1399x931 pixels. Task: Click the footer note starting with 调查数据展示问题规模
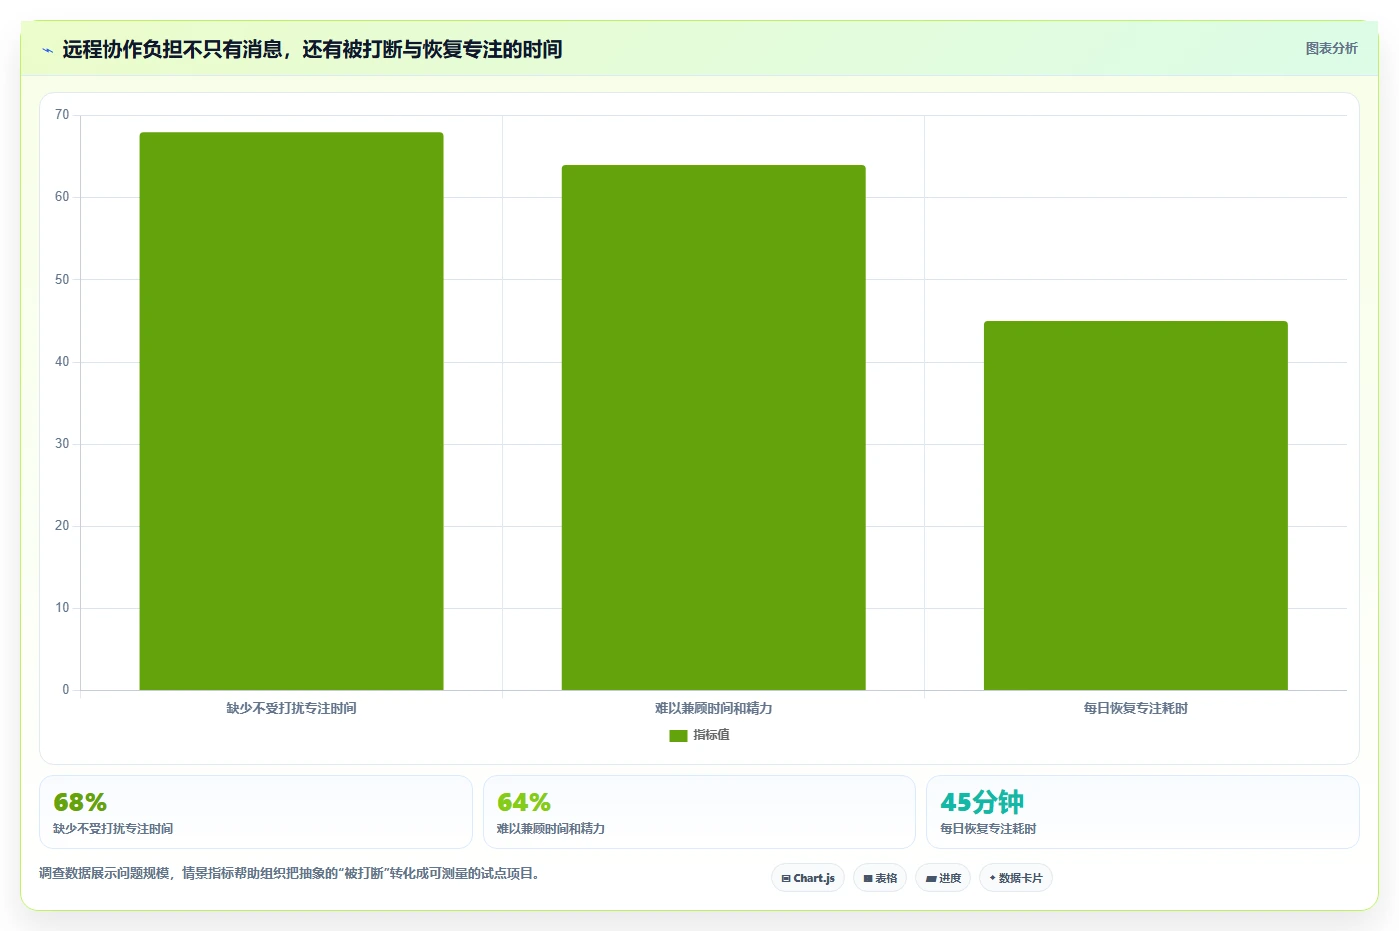[x=290, y=874]
